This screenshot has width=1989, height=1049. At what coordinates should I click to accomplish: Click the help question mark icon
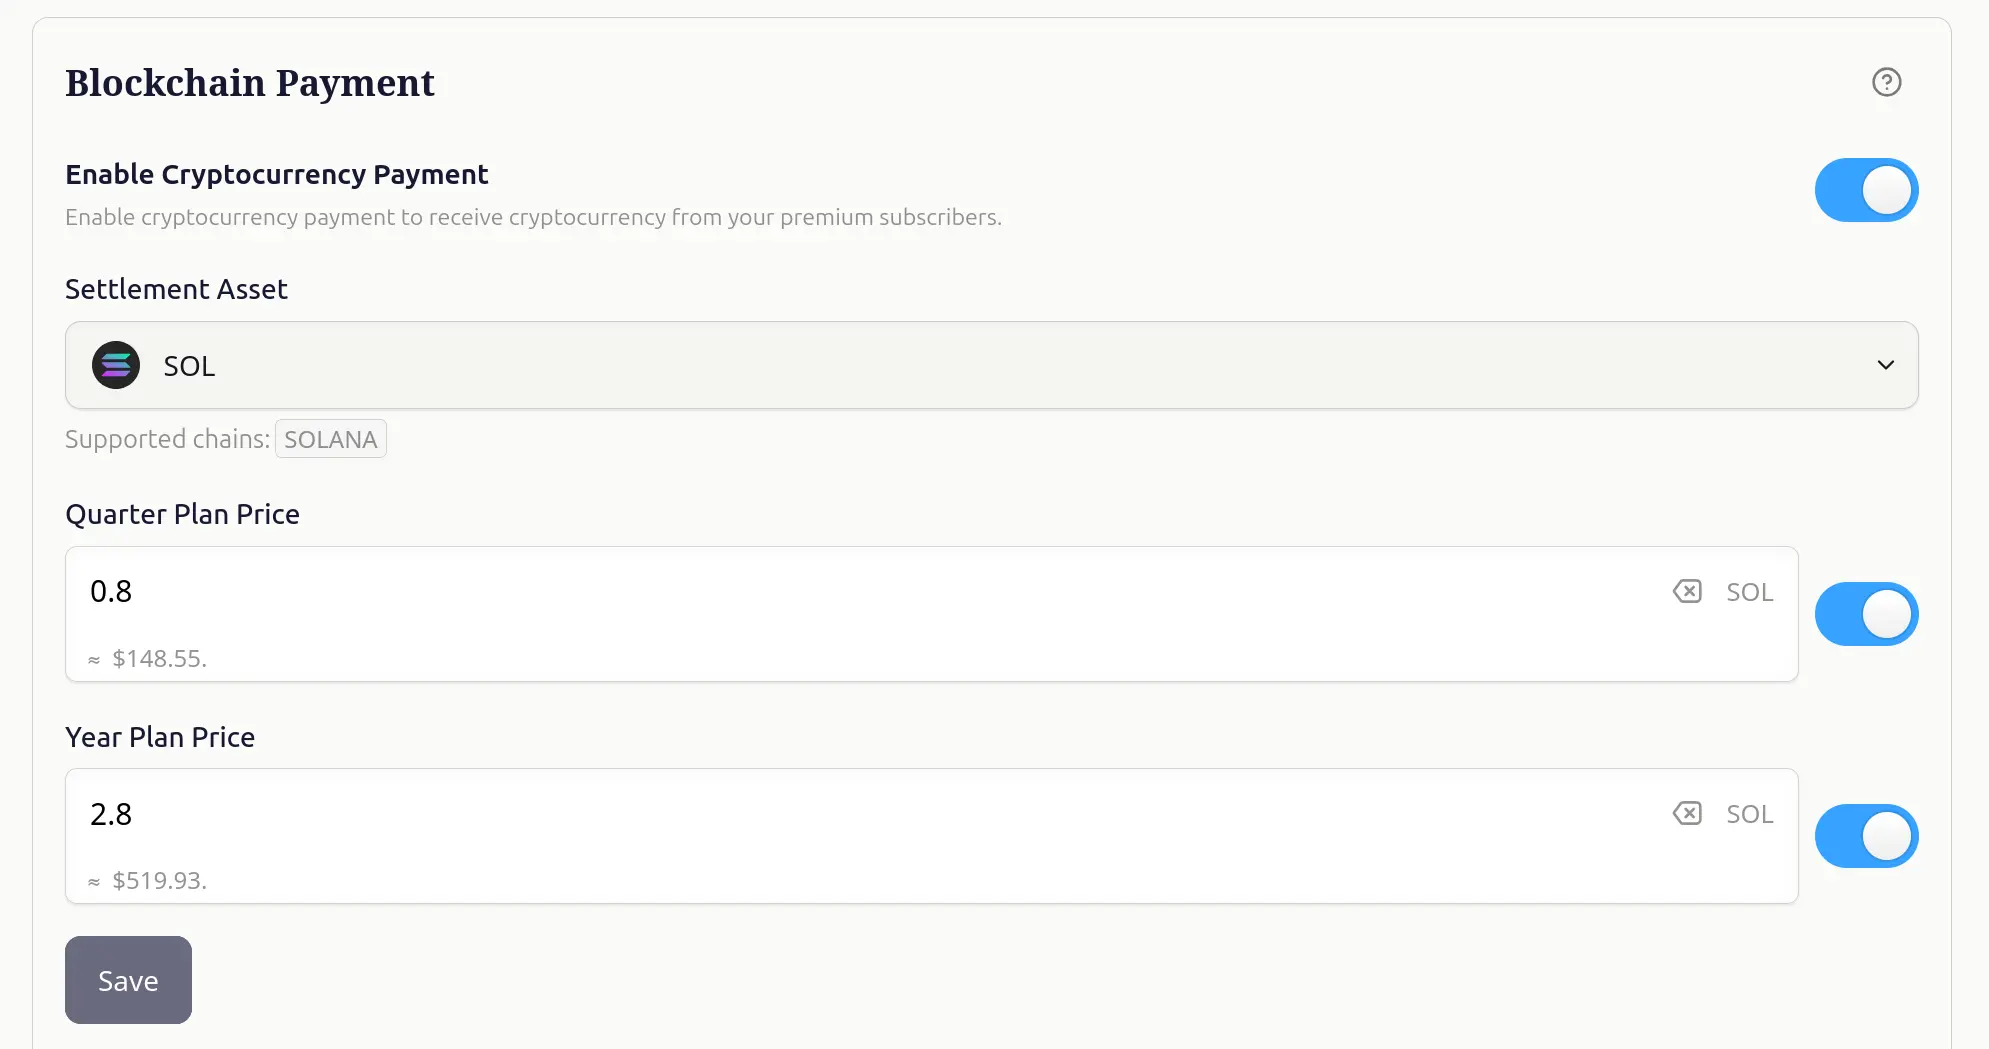coord(1886,82)
